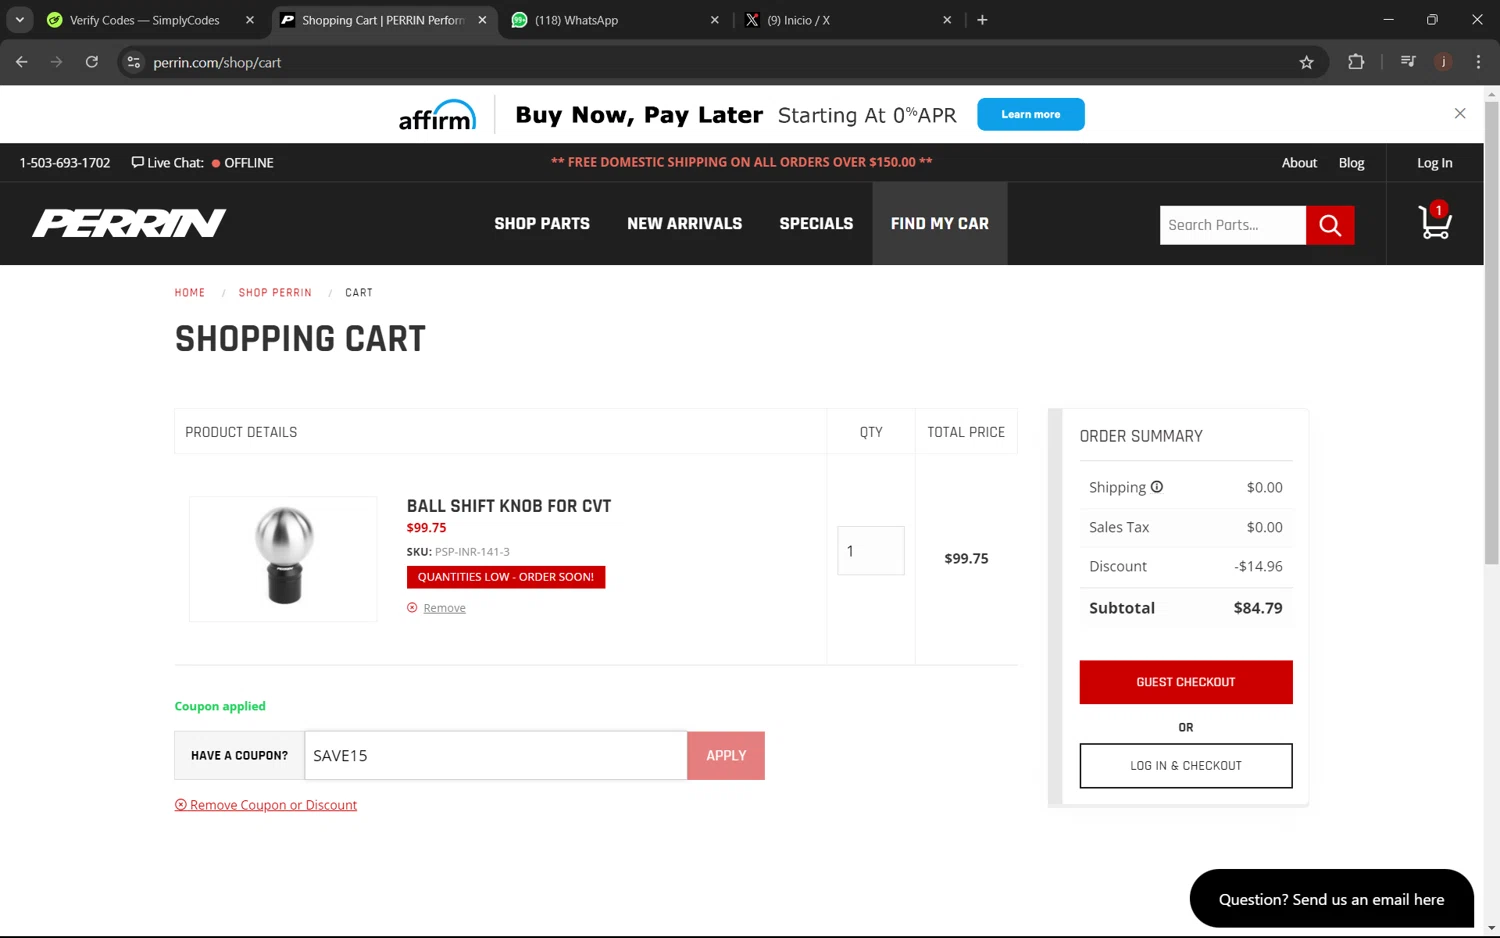Open the browser extensions icon
Image resolution: width=1500 pixels, height=938 pixels.
coord(1356,62)
